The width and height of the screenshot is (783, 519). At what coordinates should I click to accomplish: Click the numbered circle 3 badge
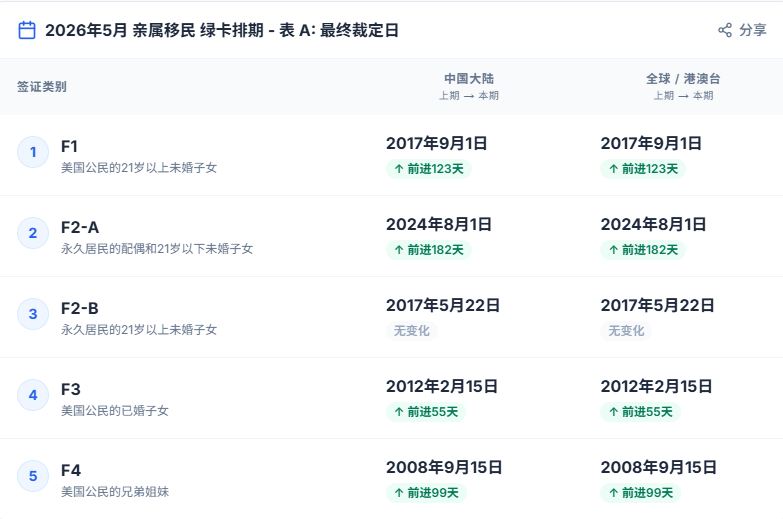click(x=33, y=314)
